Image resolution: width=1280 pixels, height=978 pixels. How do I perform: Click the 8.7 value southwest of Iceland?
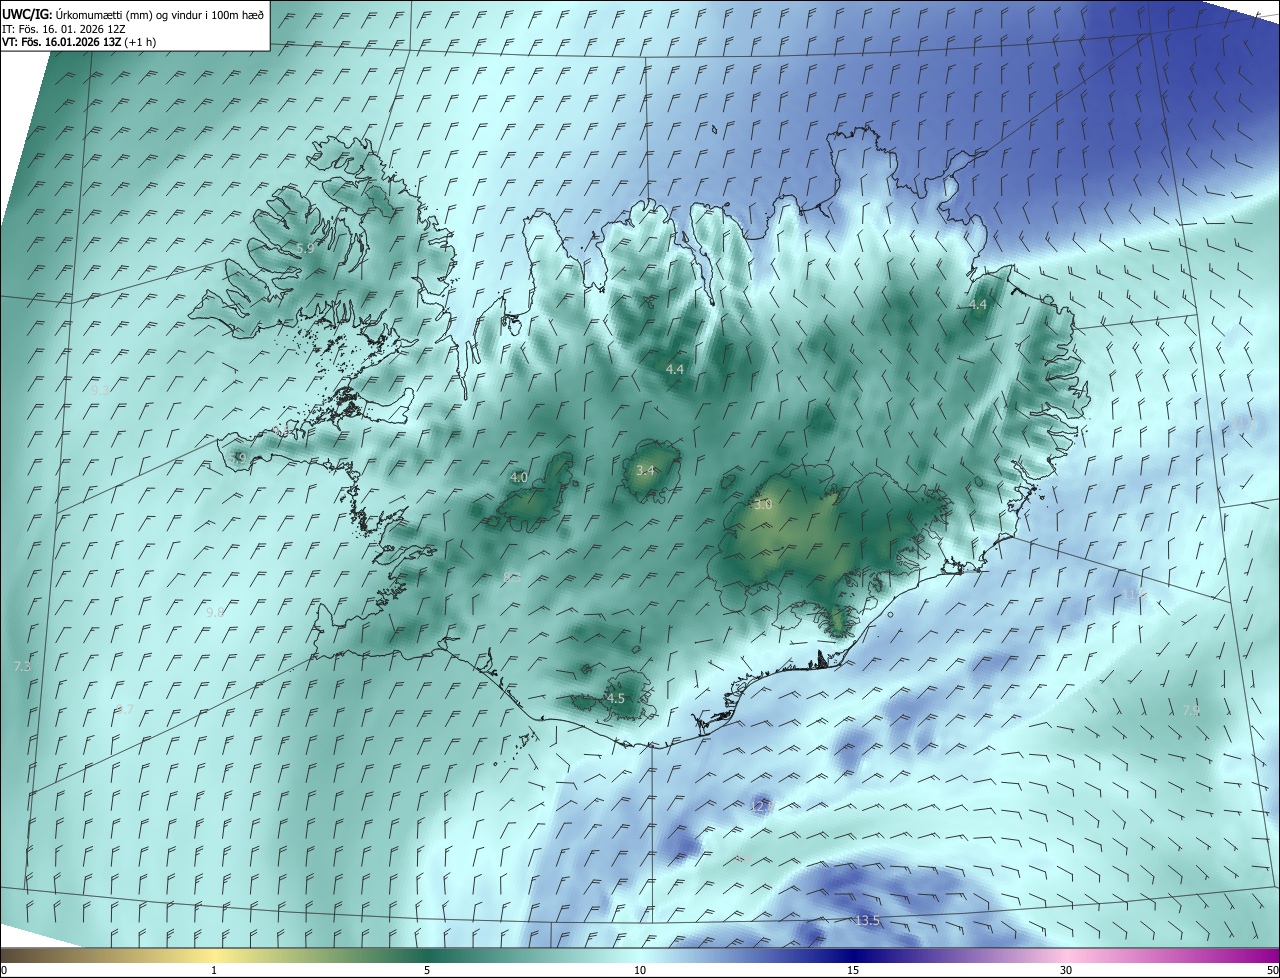pos(124,709)
